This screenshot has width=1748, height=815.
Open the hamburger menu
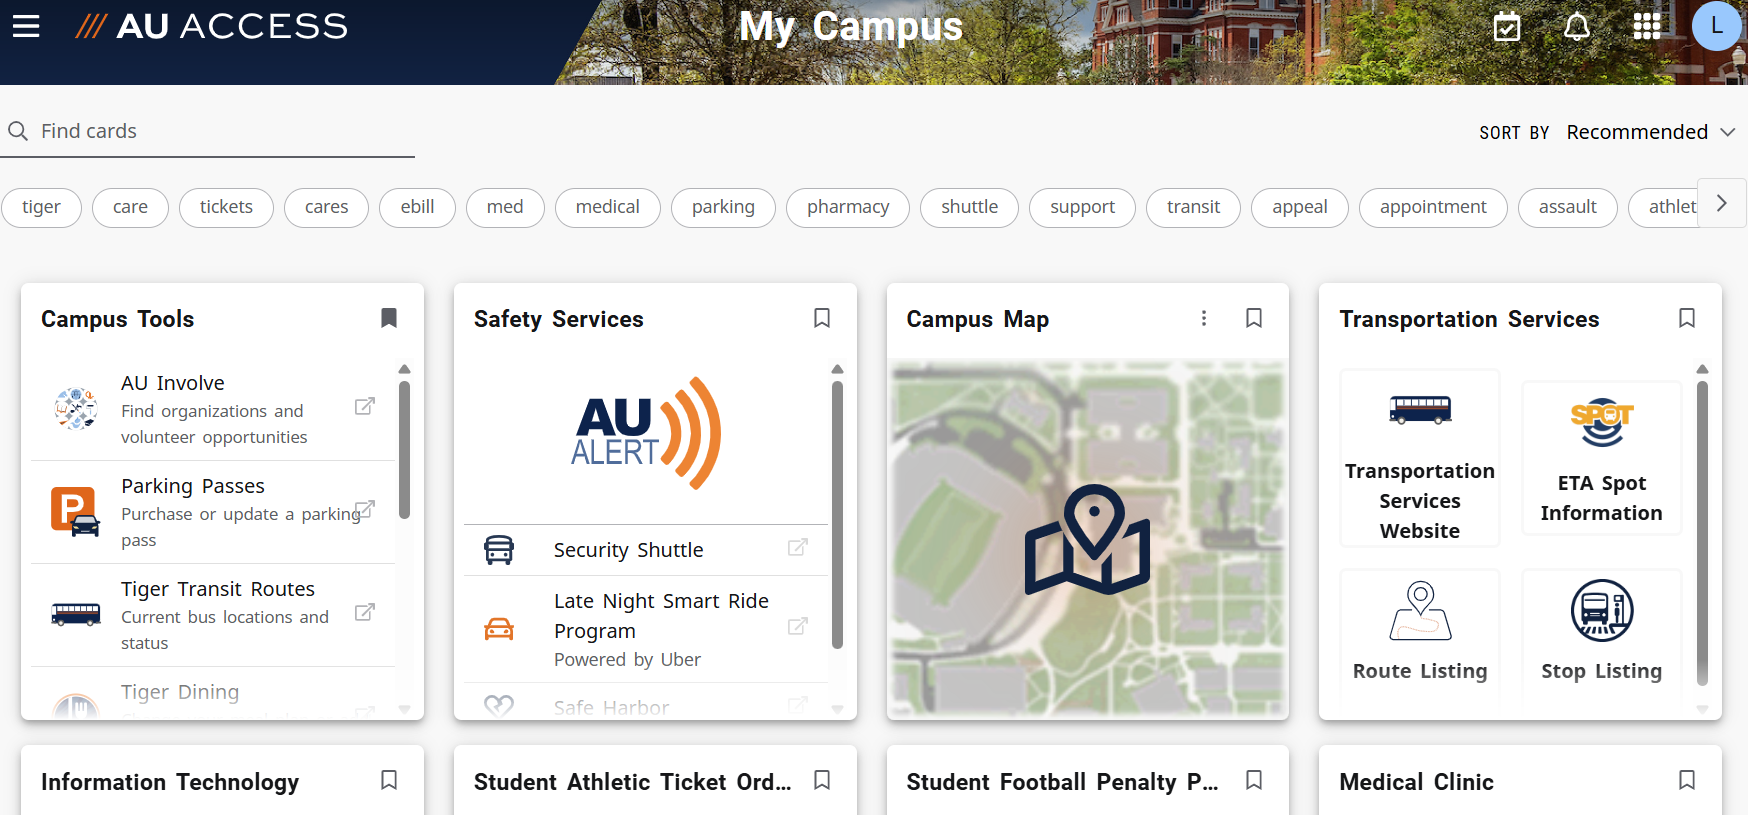point(26,26)
